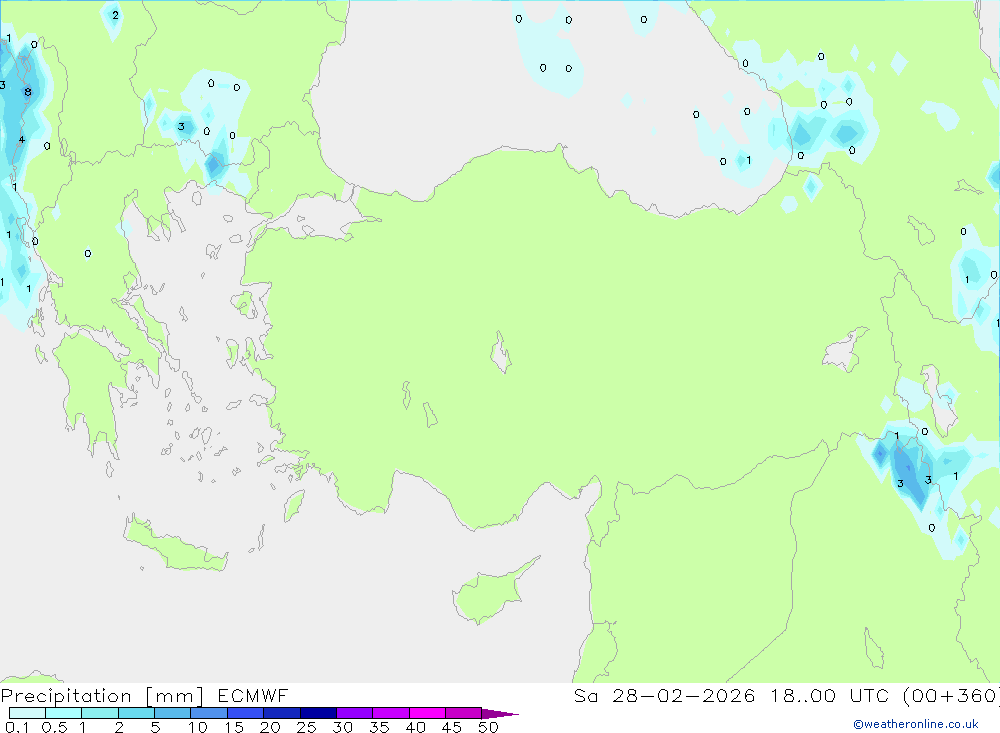Click the '8' precipitation value on map

click(x=27, y=92)
